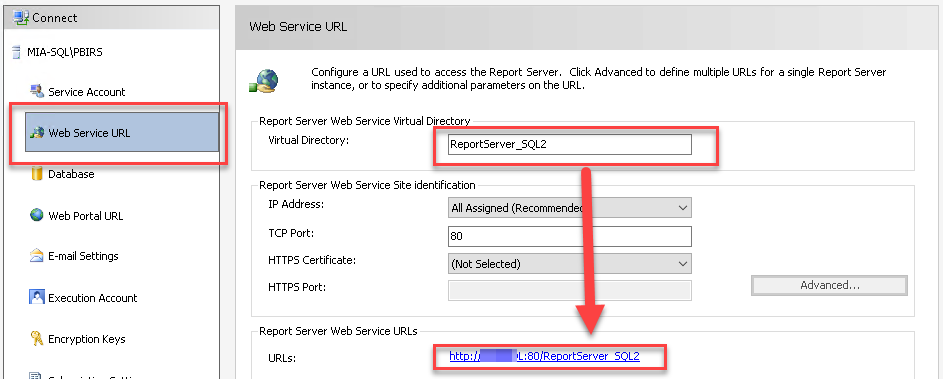Click the URLs: label
This screenshot has width=943, height=379.
[283, 358]
